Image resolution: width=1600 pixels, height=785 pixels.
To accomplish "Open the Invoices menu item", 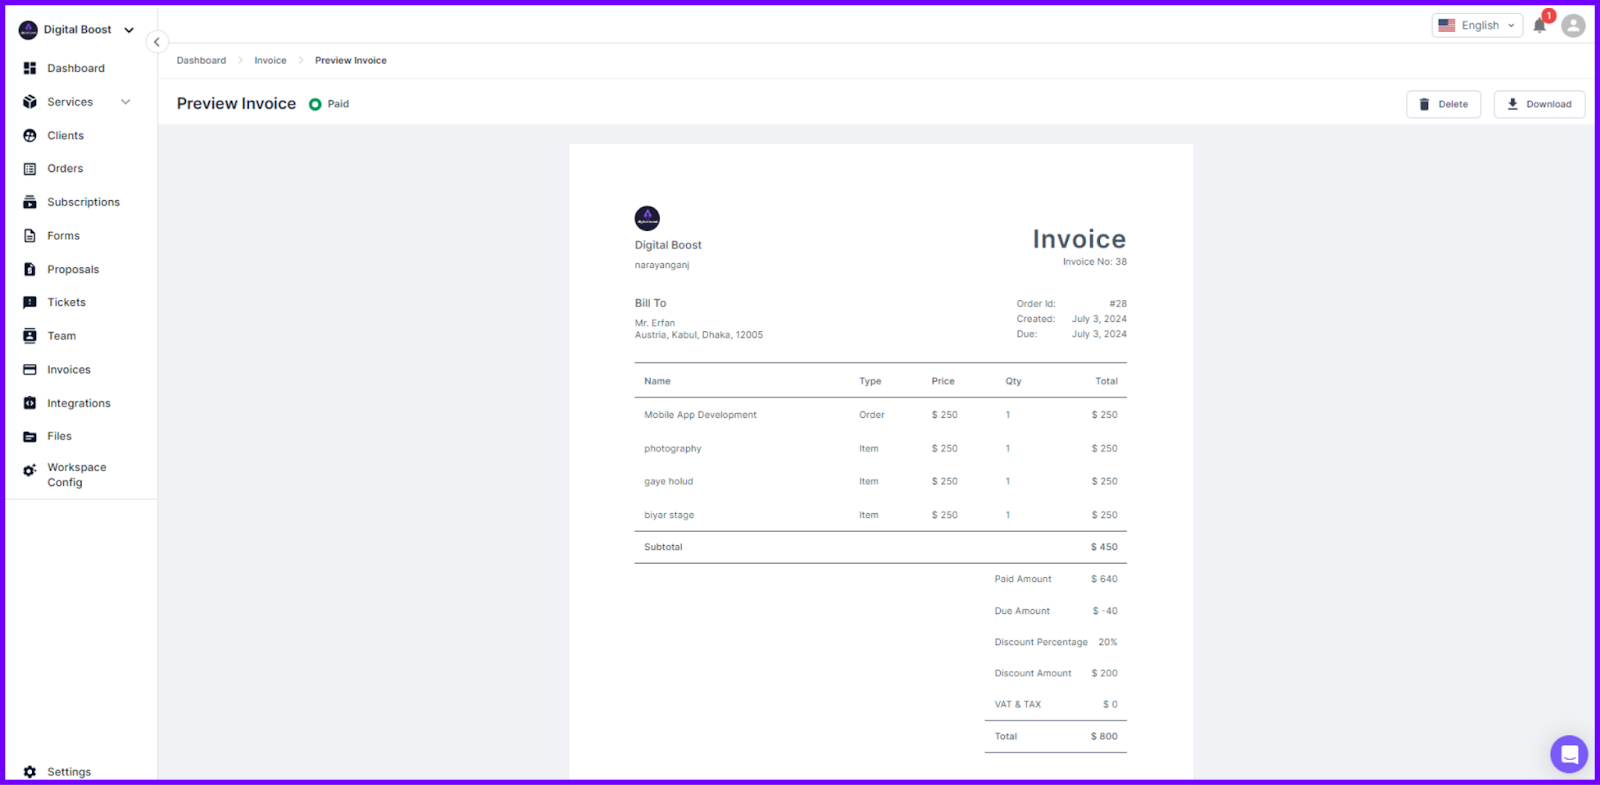I will [x=69, y=370].
